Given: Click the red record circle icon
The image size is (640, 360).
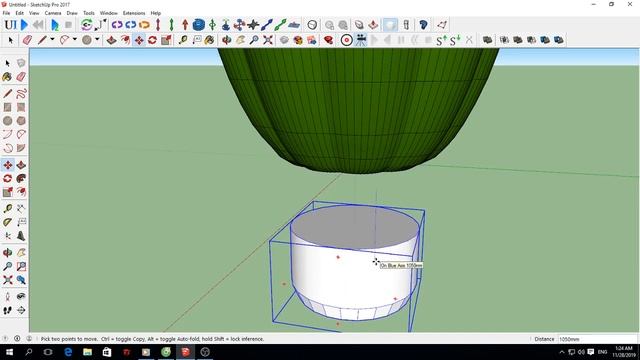Looking at the screenshot, I should pos(347,40).
